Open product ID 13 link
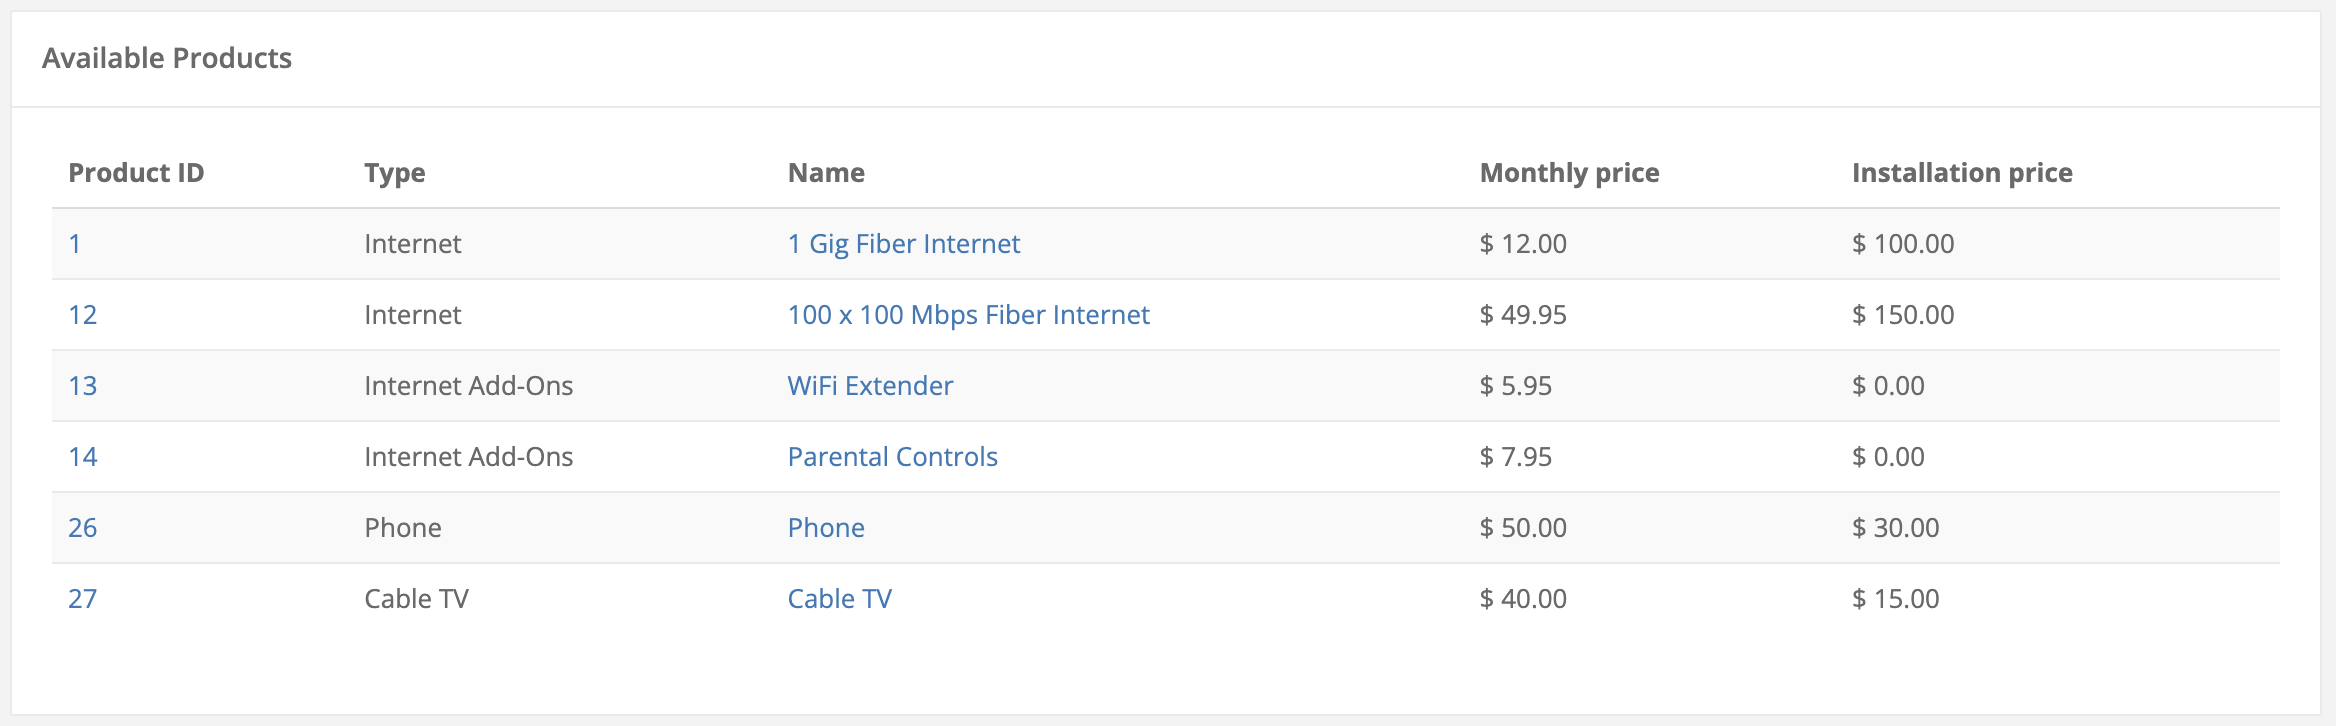The width and height of the screenshot is (2336, 726). pos(82,386)
